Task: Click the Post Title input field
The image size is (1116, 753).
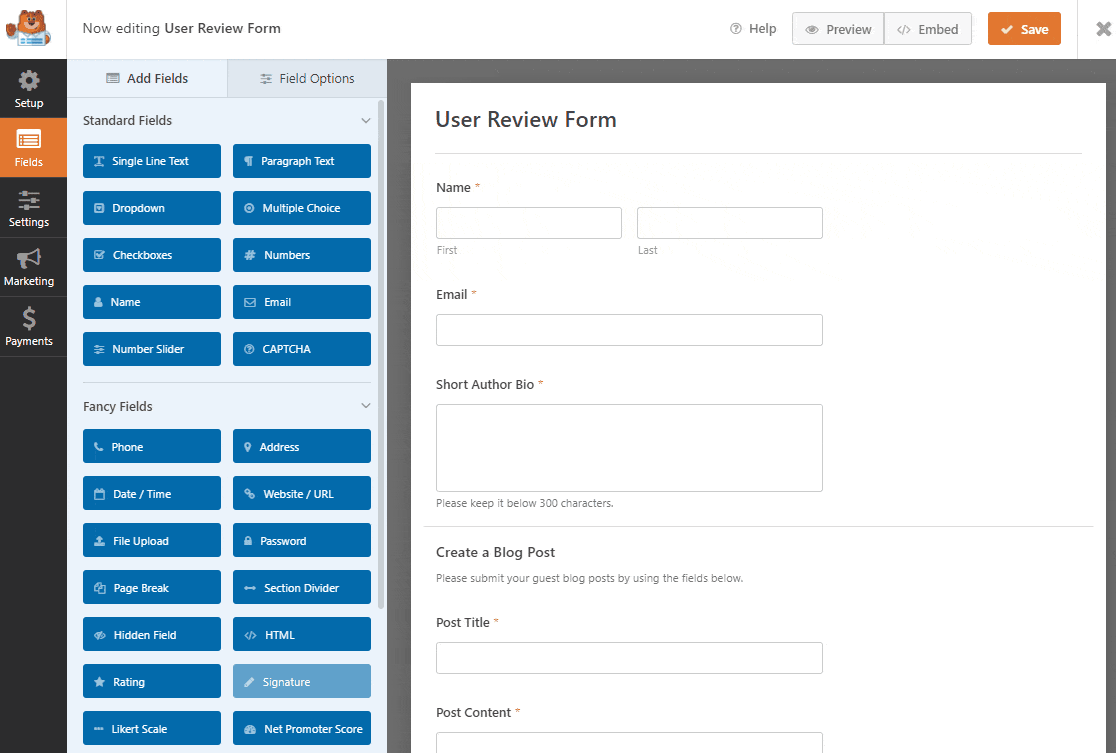Action: [x=629, y=658]
